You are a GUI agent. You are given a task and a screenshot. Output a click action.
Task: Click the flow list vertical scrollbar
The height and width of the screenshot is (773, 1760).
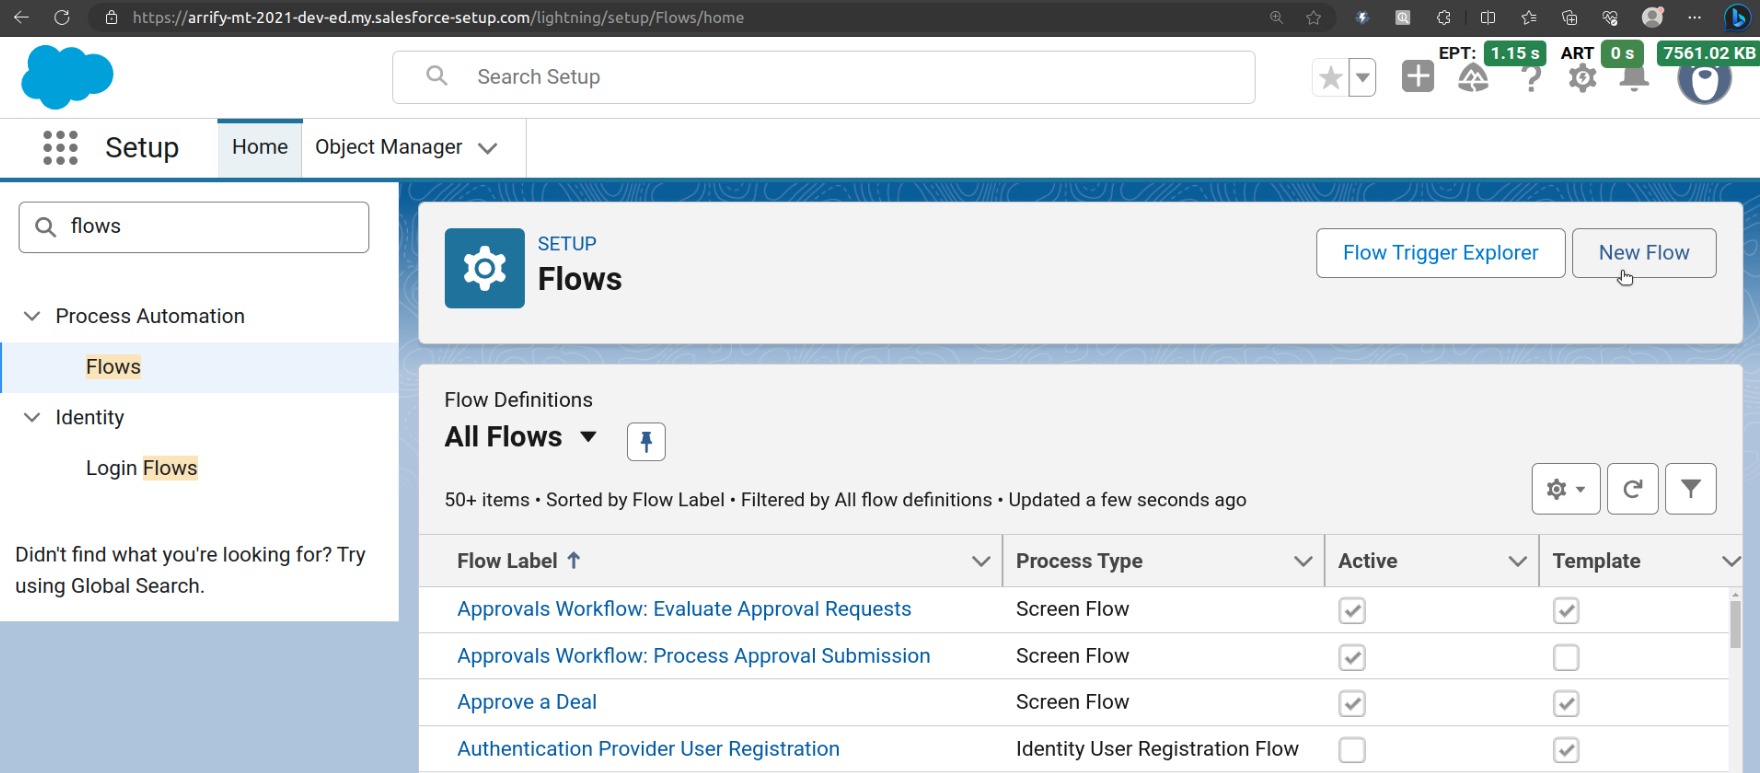pyautogui.click(x=1735, y=625)
